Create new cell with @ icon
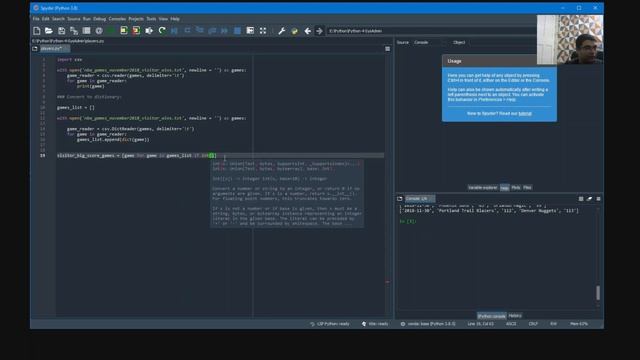Viewport: 640px width, 360px height. point(99,31)
